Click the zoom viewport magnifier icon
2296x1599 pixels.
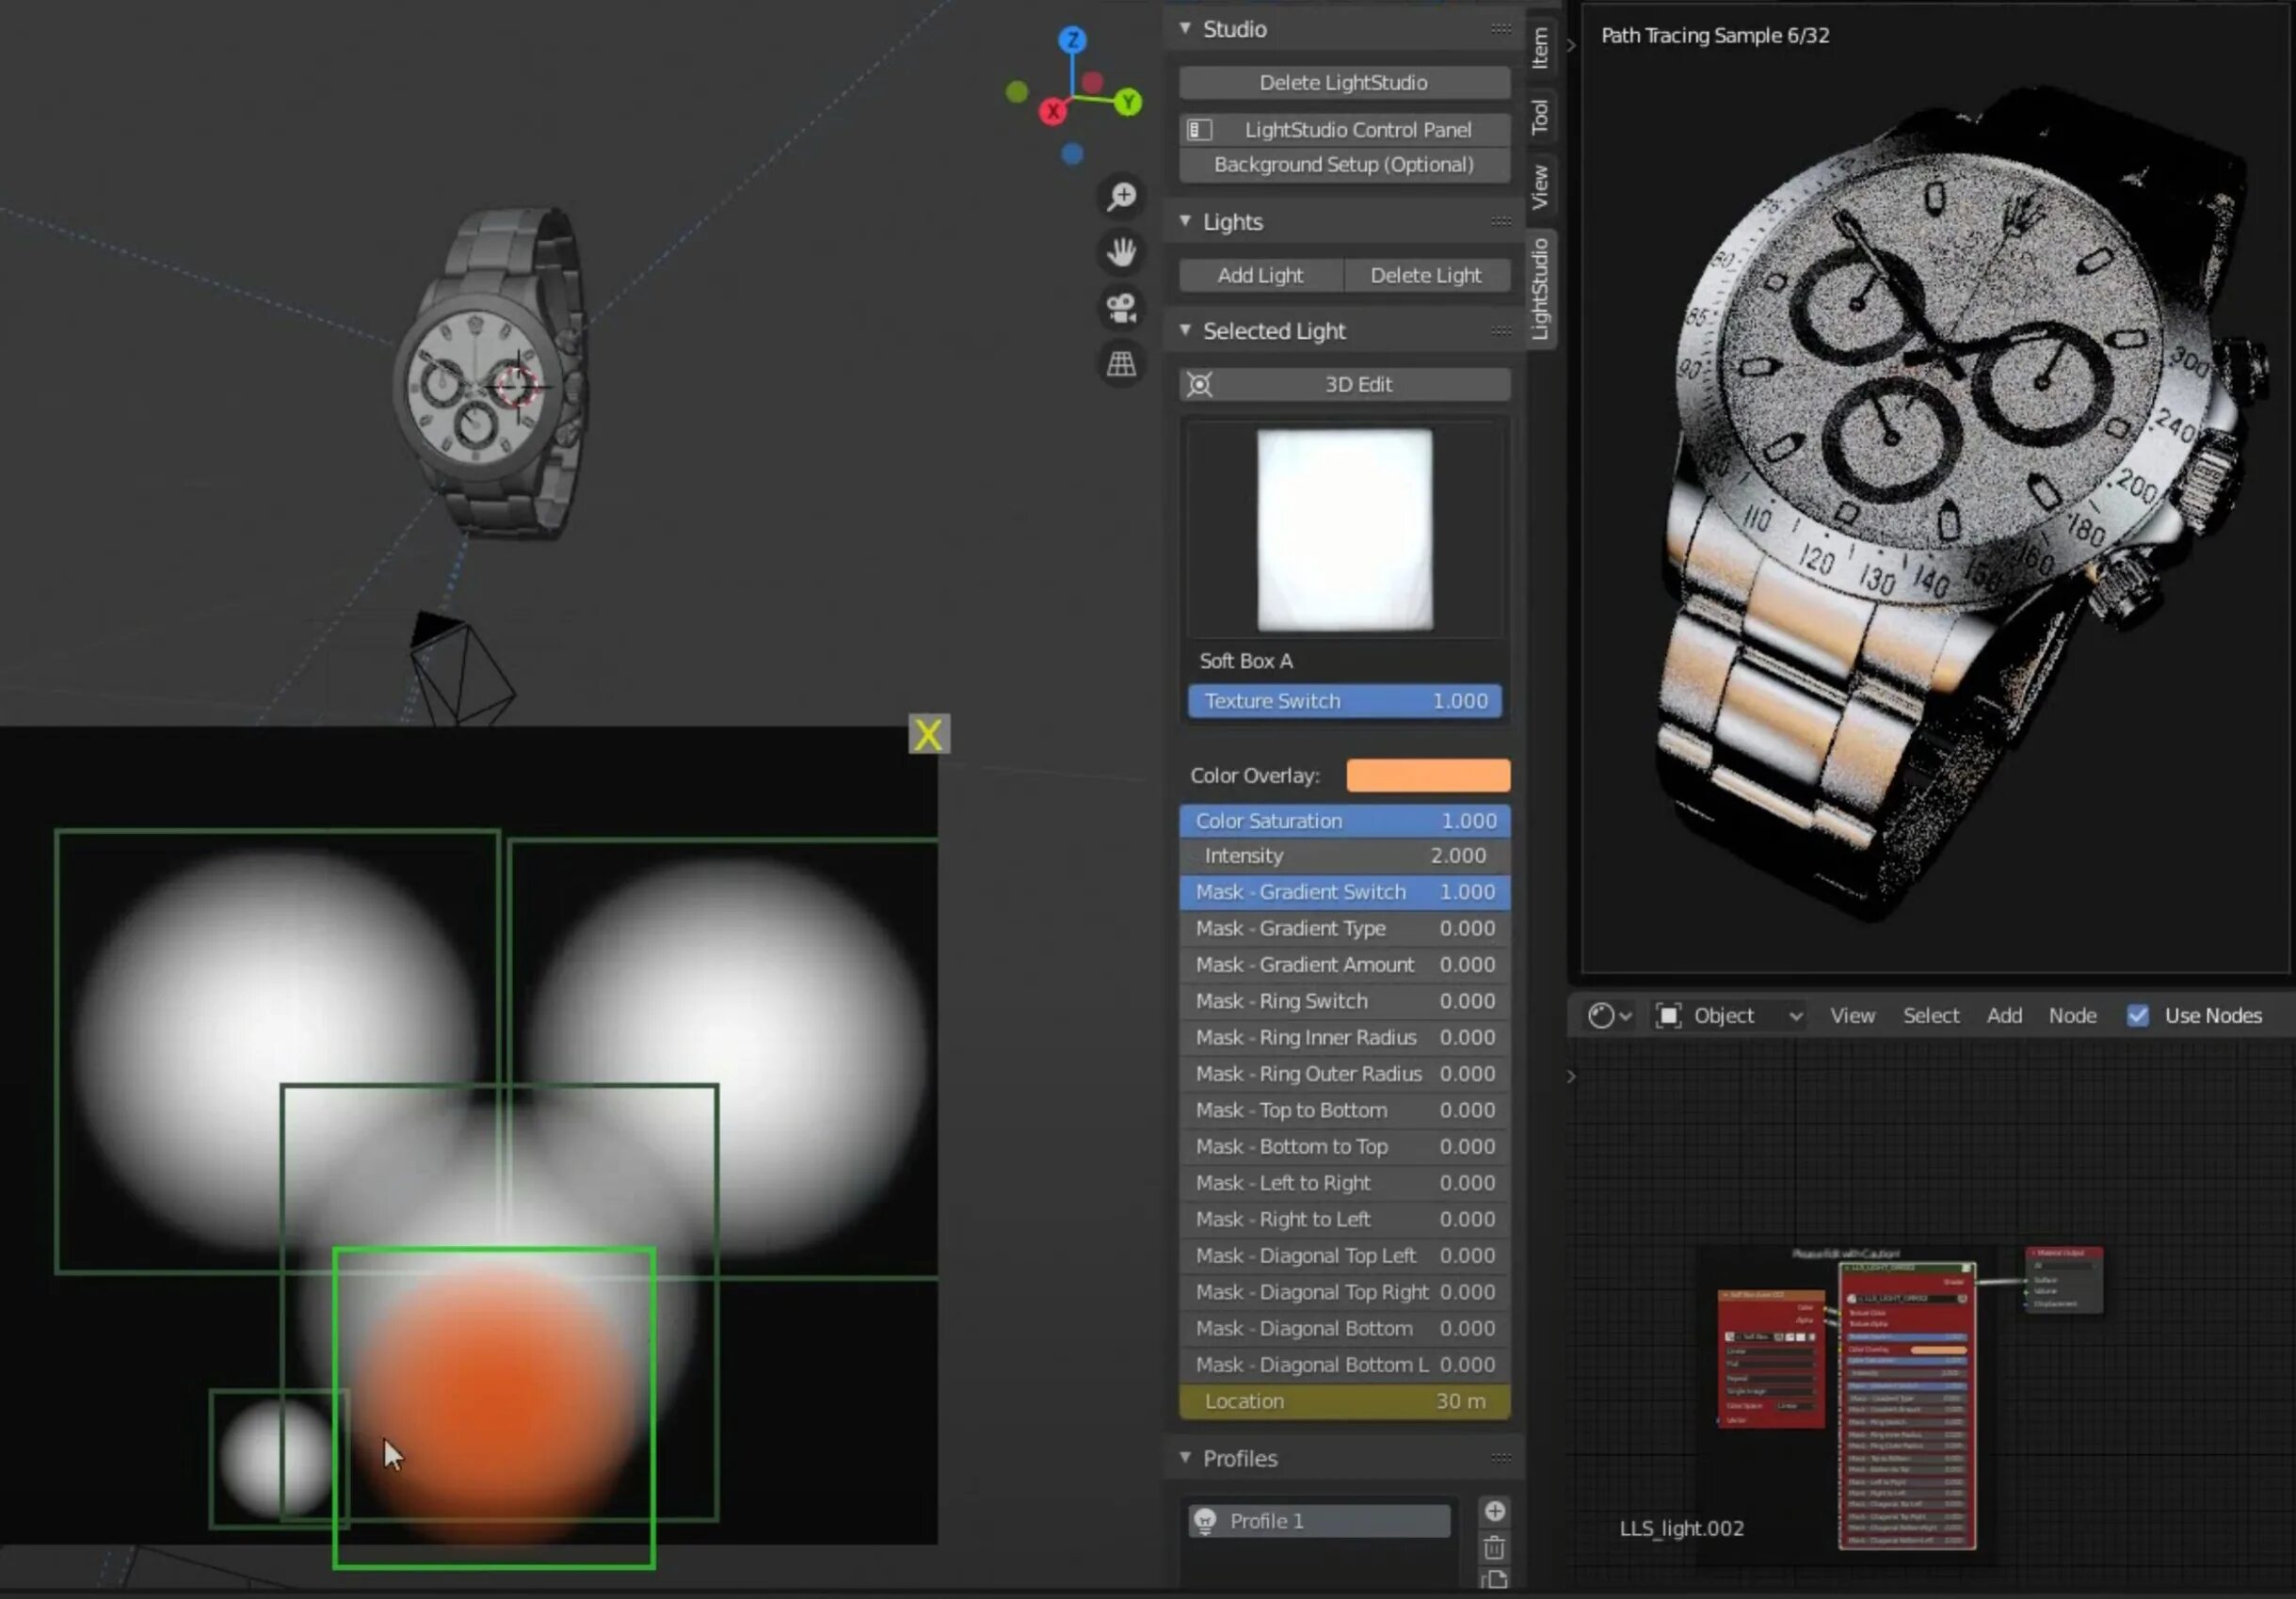tap(1121, 196)
